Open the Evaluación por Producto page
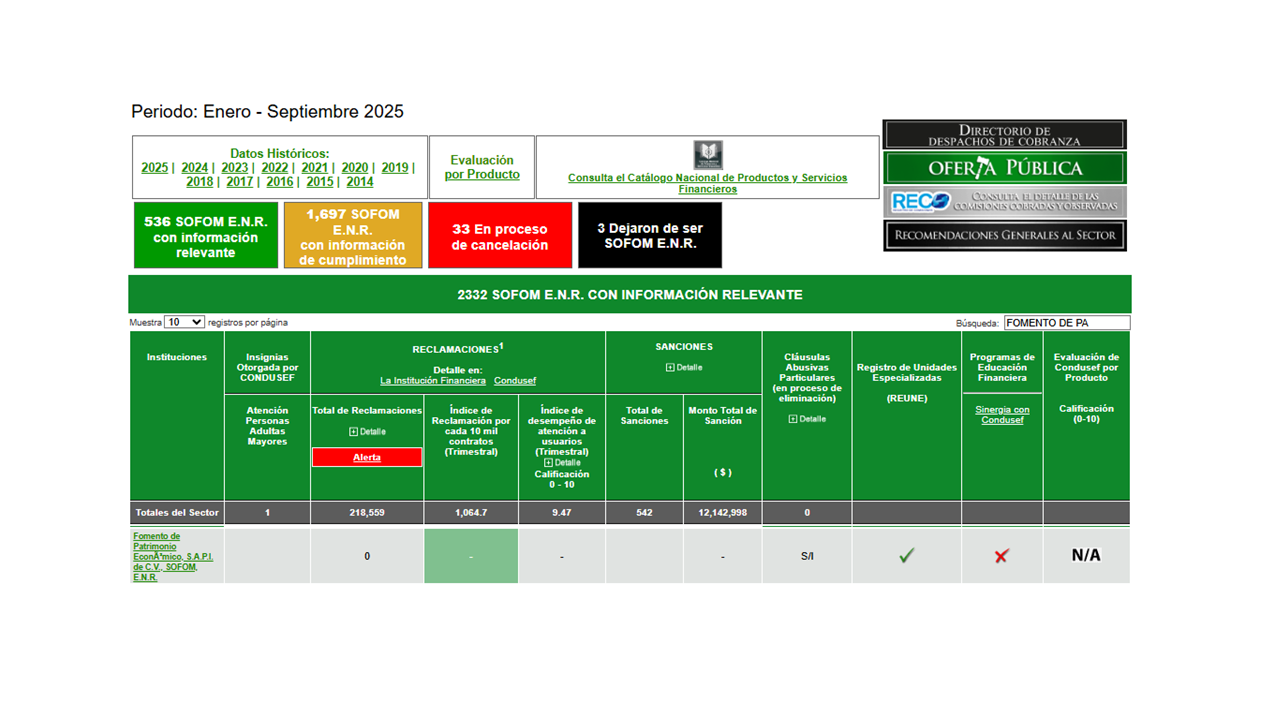 tap(481, 167)
